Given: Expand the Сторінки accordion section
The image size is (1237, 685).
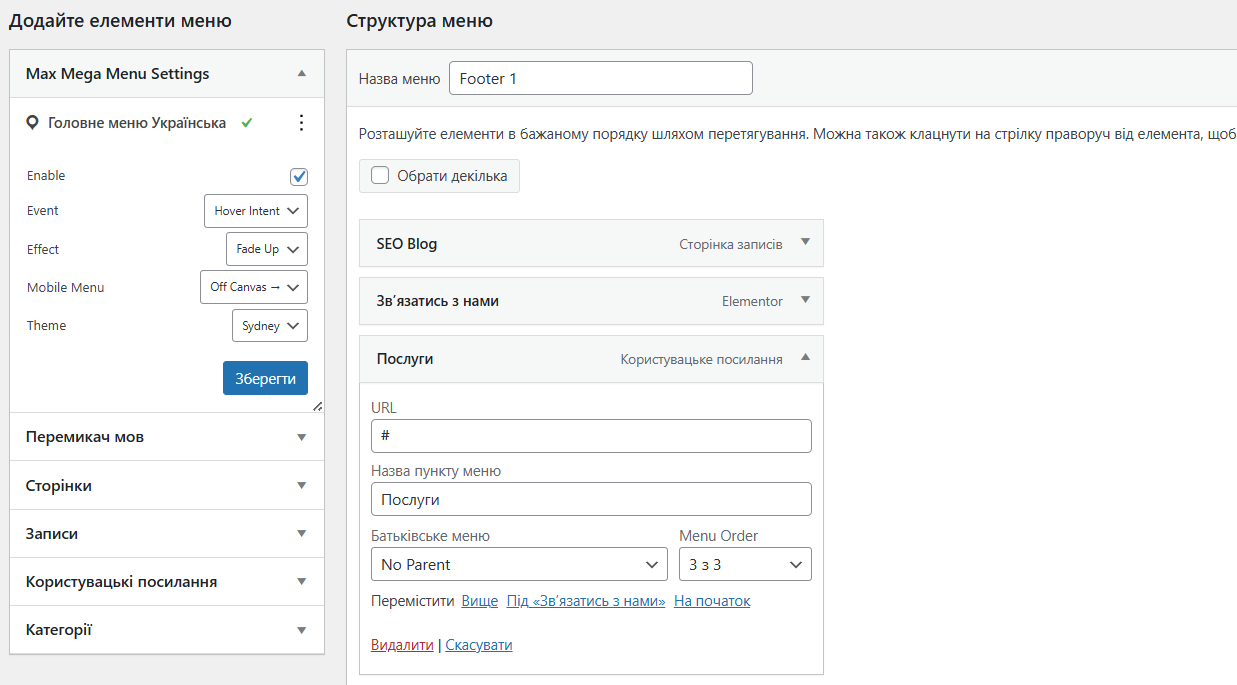Looking at the screenshot, I should pos(166,485).
